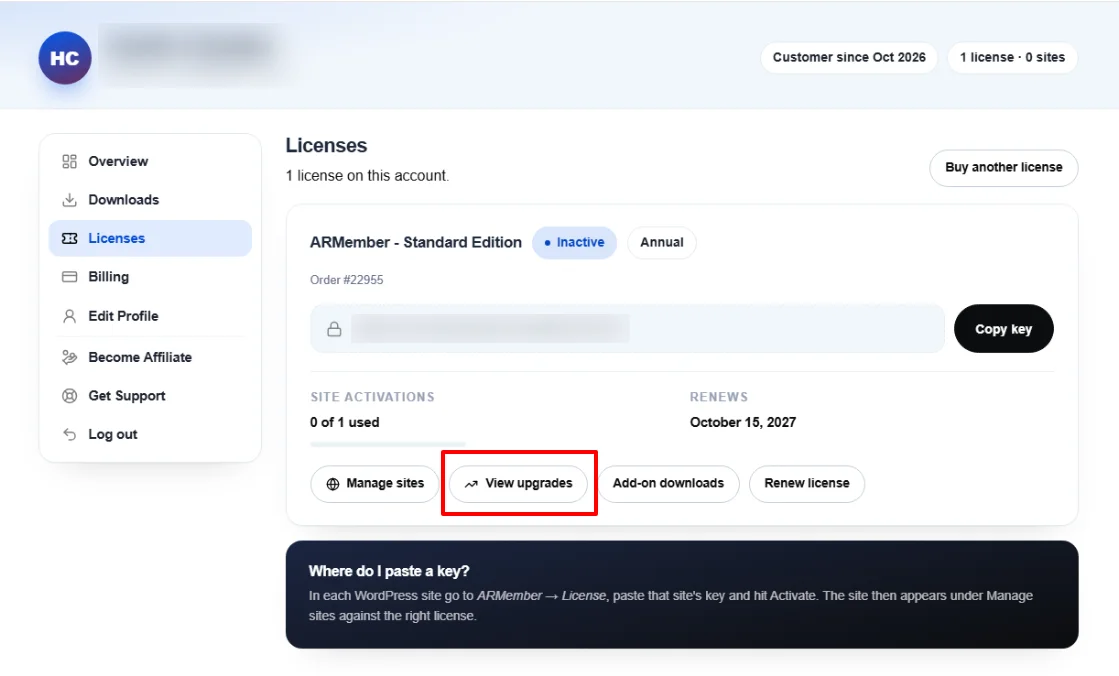Click the 'Order #22955' text
1119x676 pixels.
(346, 280)
